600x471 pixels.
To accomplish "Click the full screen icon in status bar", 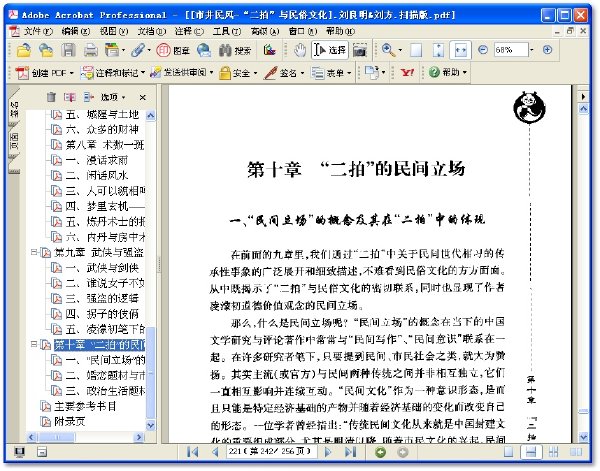I will [x=19, y=452].
